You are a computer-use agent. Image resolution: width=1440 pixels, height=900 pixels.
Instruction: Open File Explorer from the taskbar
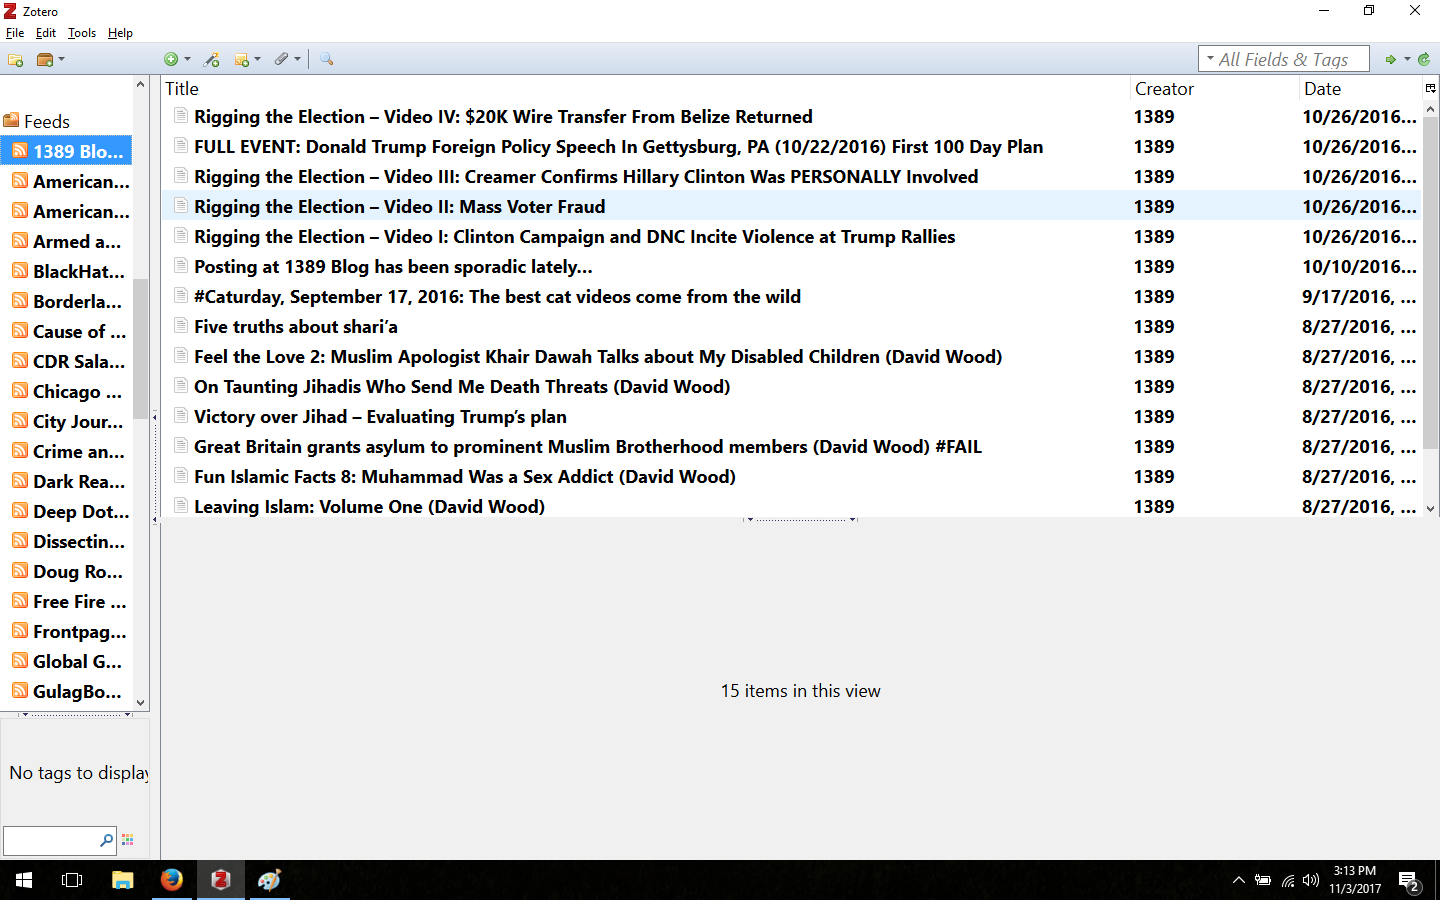(122, 880)
